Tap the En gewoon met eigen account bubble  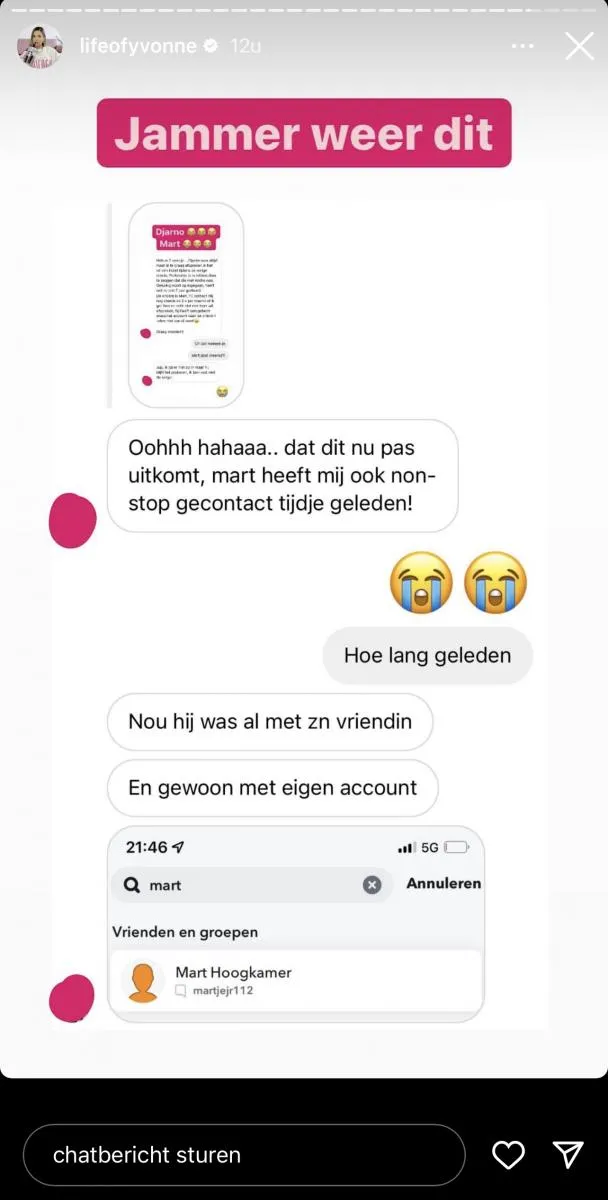tap(272, 788)
